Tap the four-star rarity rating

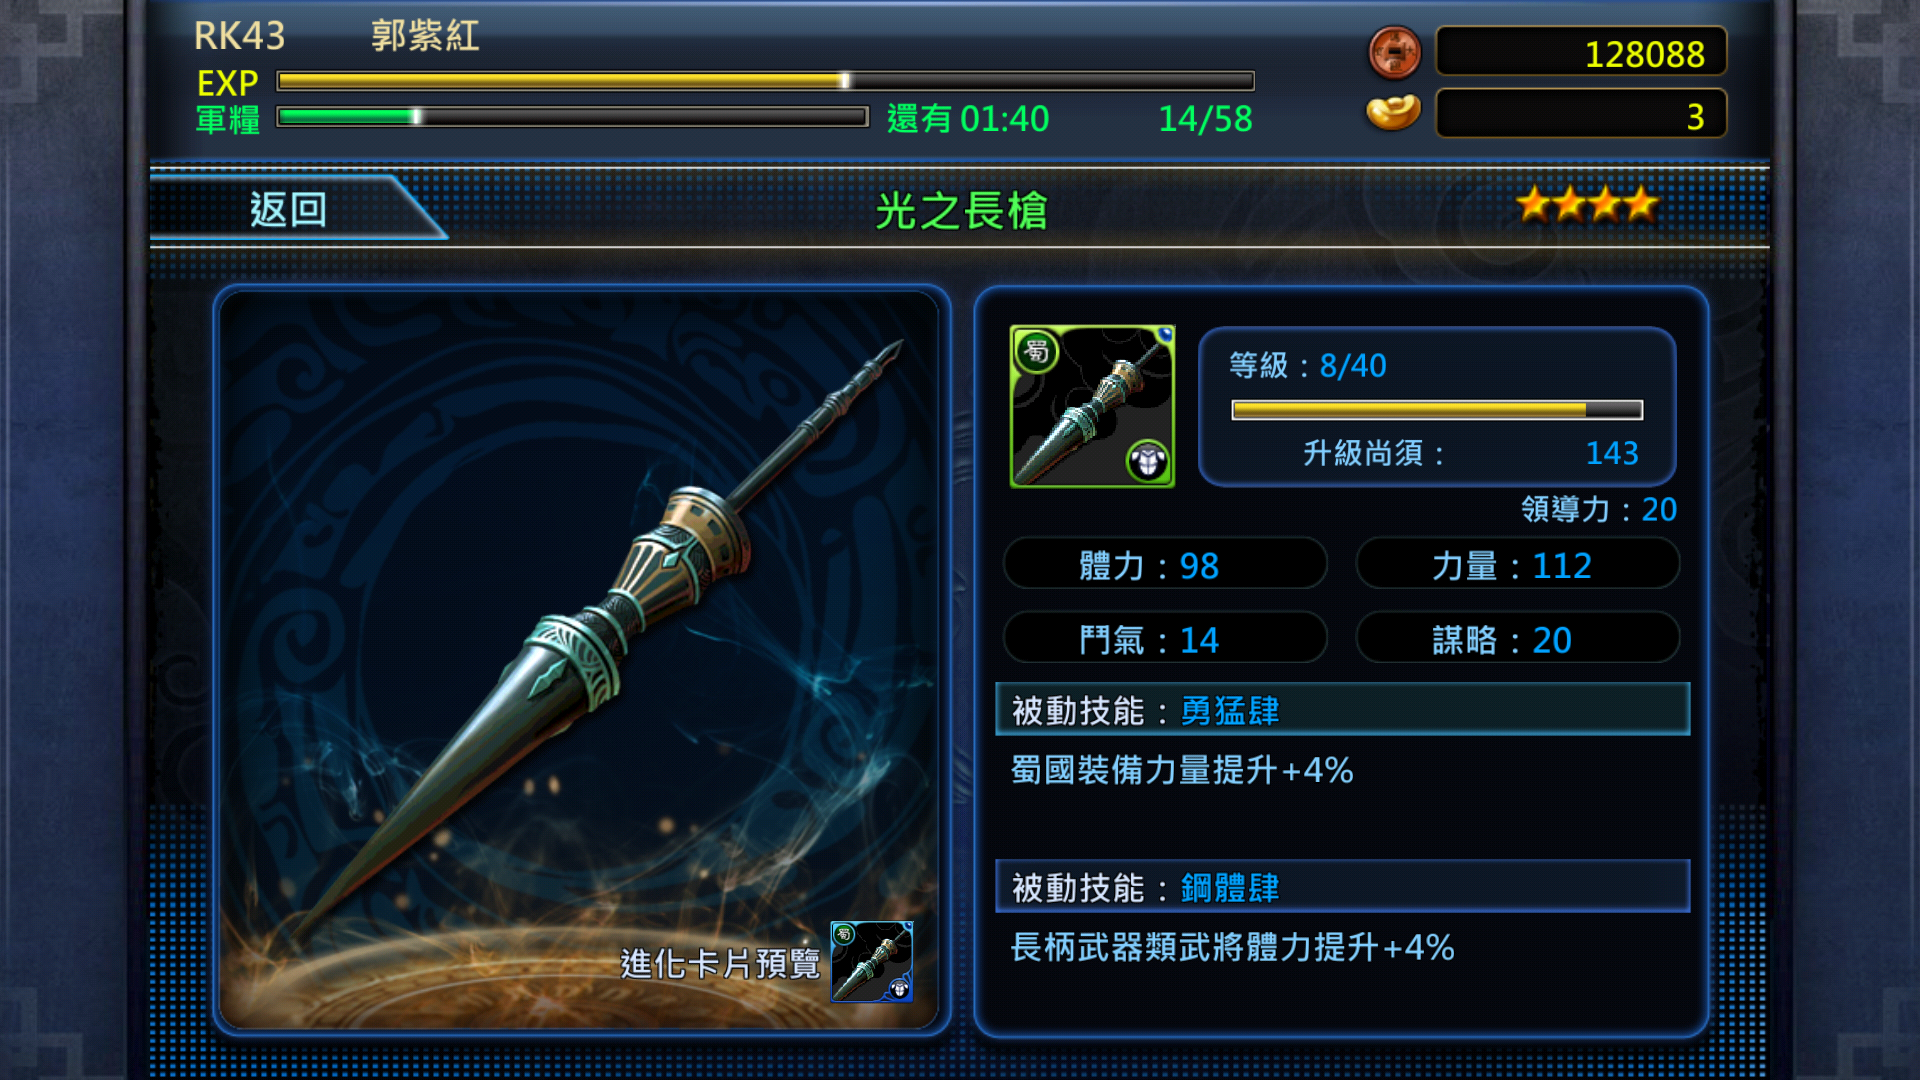pyautogui.click(x=1587, y=205)
